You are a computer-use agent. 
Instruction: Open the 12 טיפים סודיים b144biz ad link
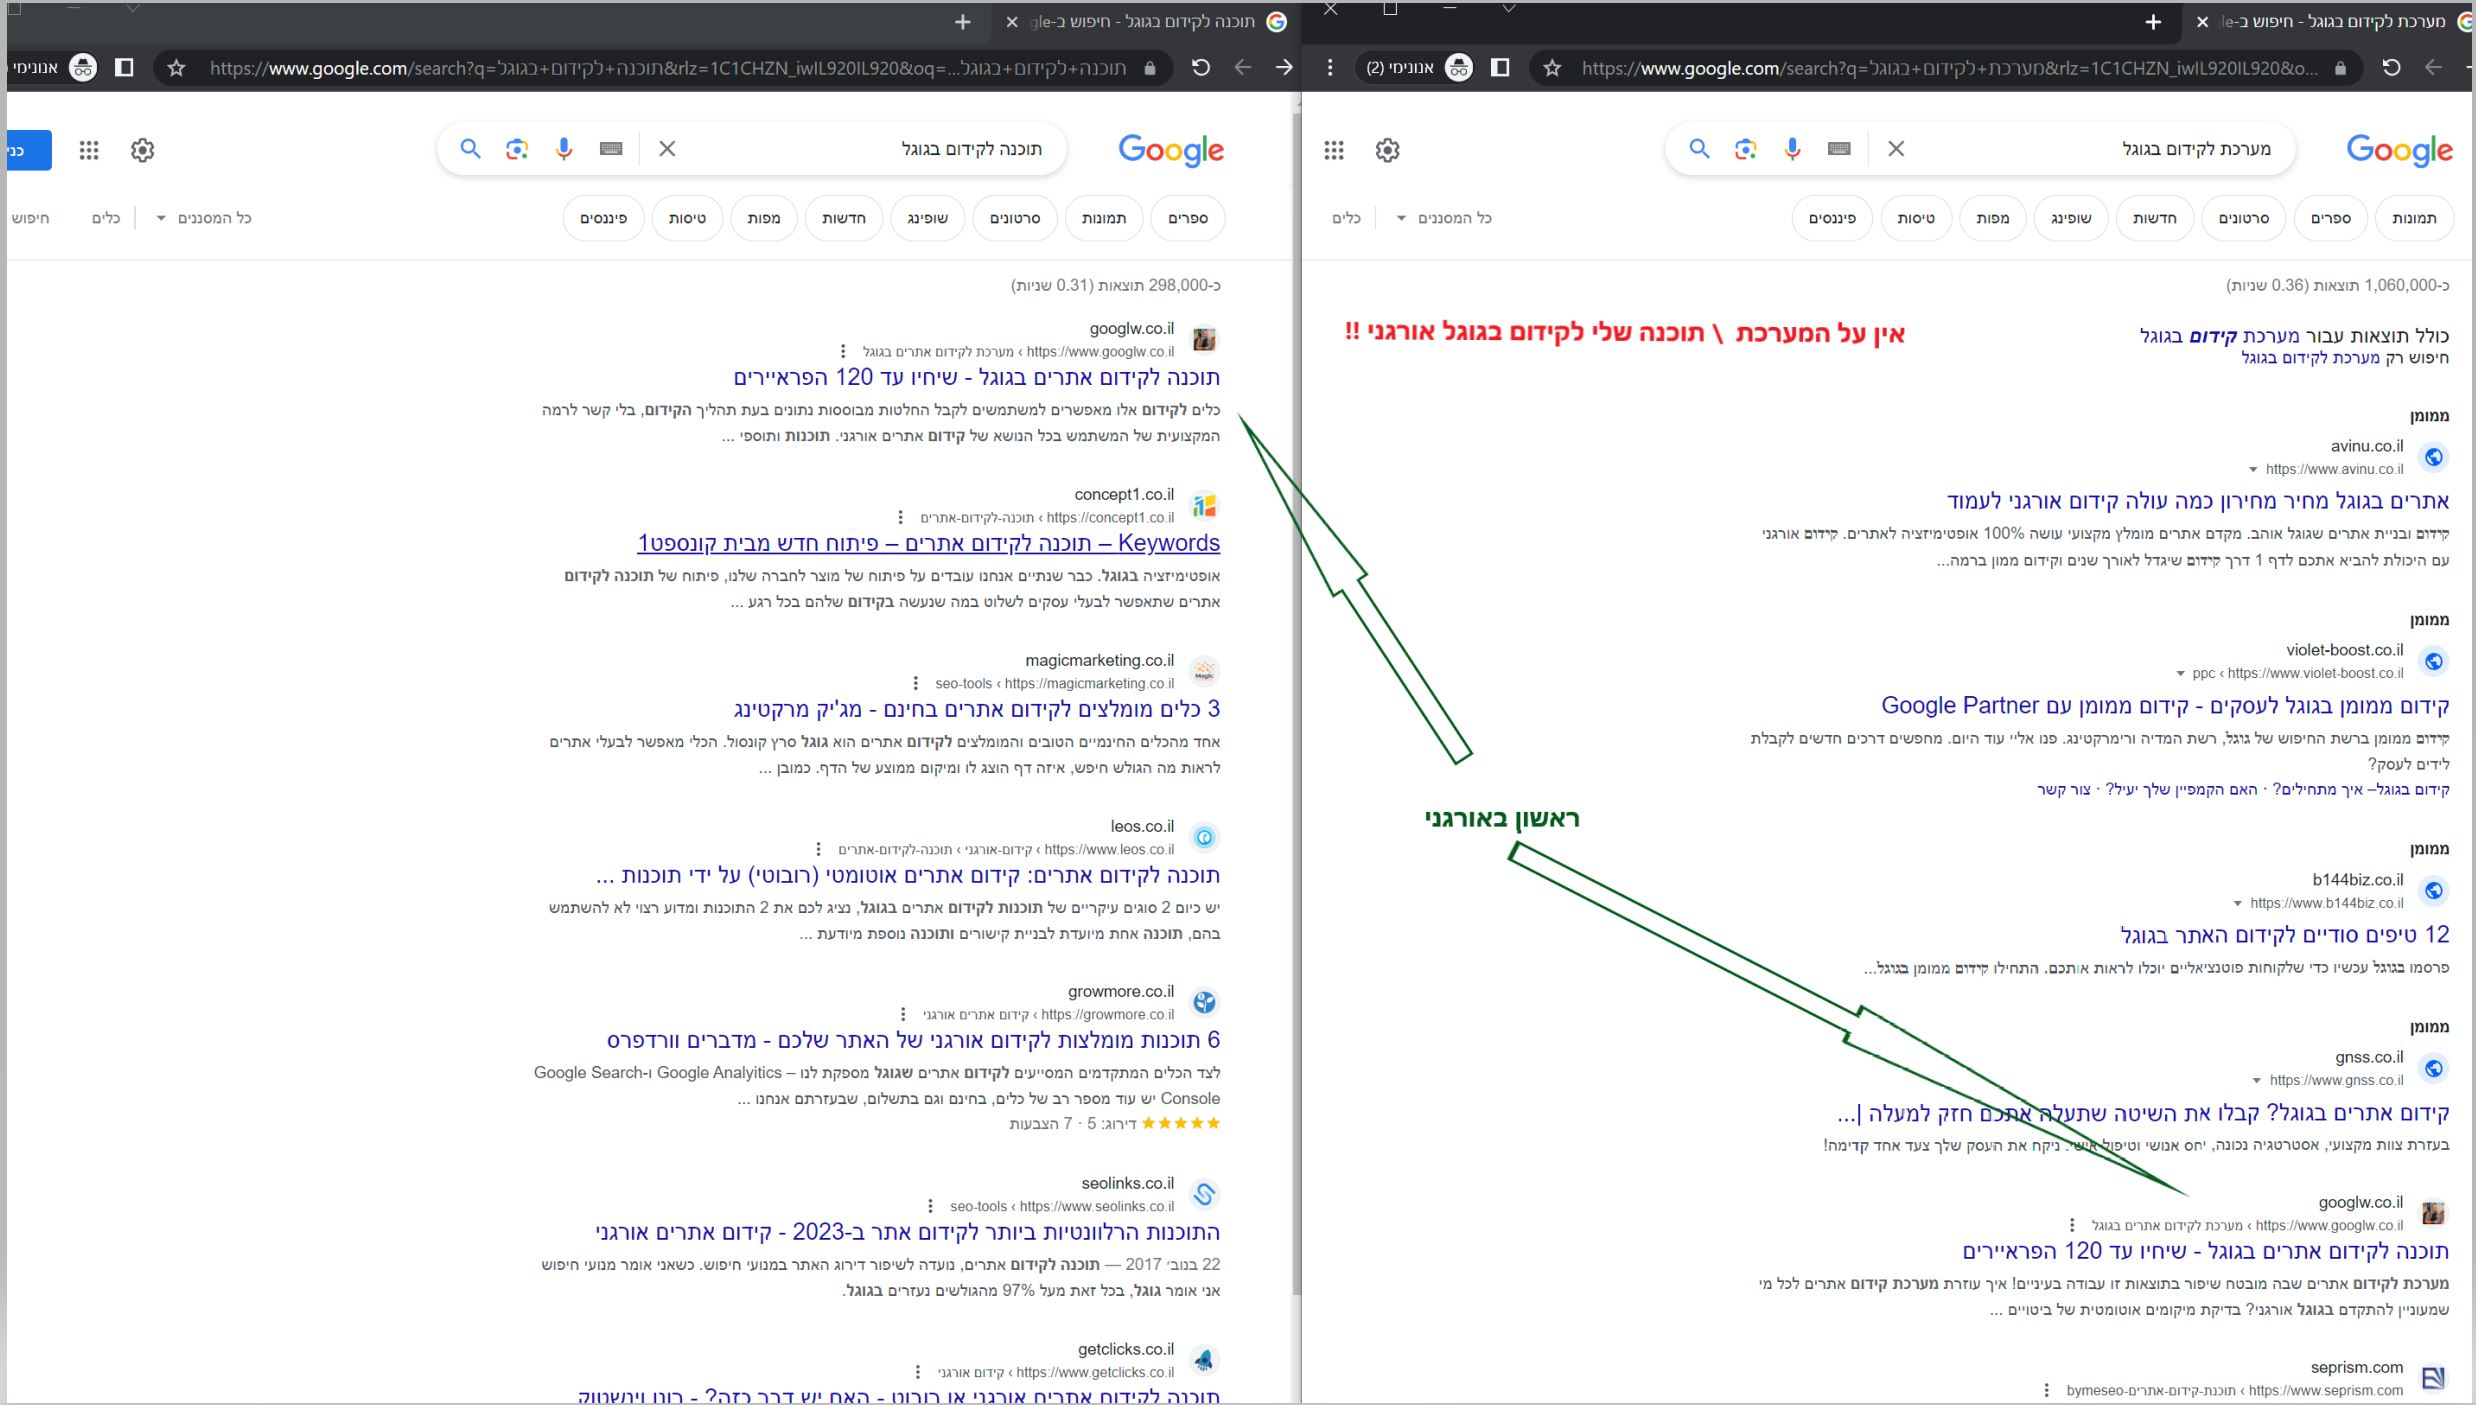click(x=2285, y=935)
